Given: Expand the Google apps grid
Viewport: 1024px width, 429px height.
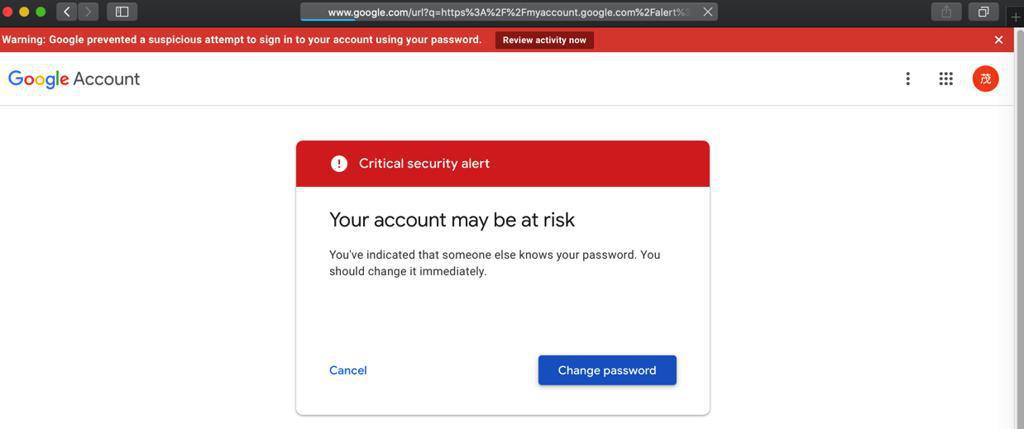Looking at the screenshot, I should pyautogui.click(x=946, y=79).
